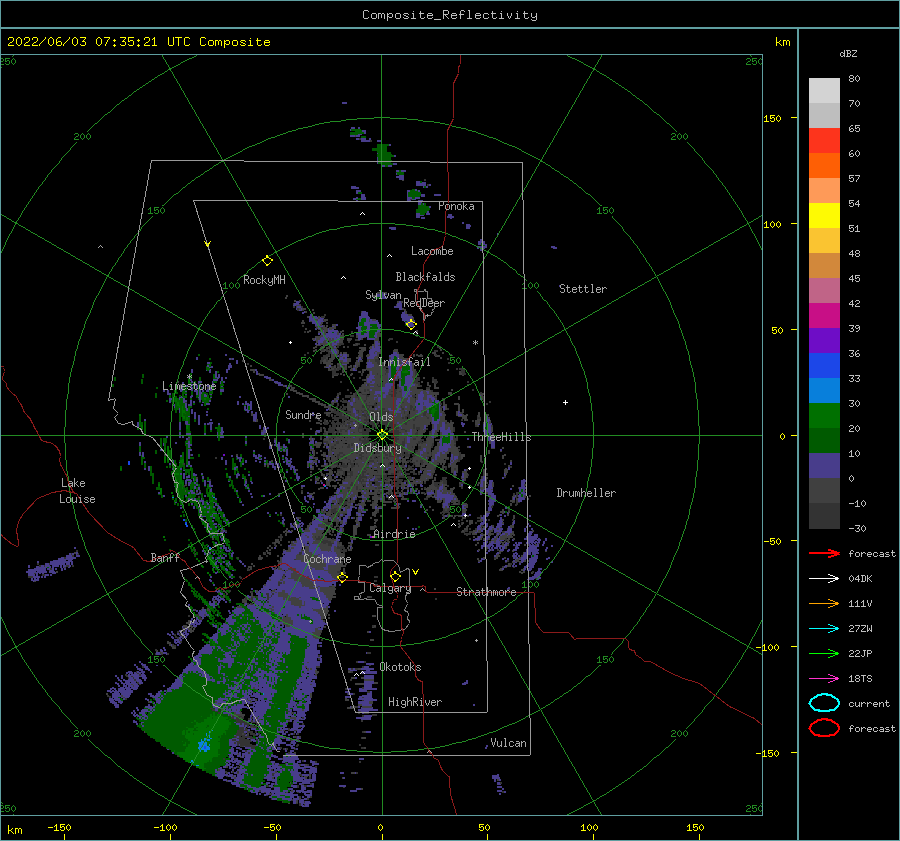This screenshot has width=900, height=841.
Task: Click the HighRiver town label
Action: click(415, 702)
